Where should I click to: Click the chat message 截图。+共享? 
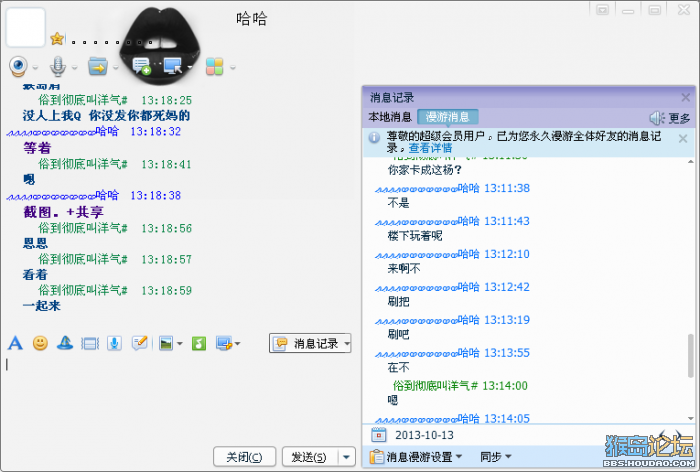tap(63, 212)
